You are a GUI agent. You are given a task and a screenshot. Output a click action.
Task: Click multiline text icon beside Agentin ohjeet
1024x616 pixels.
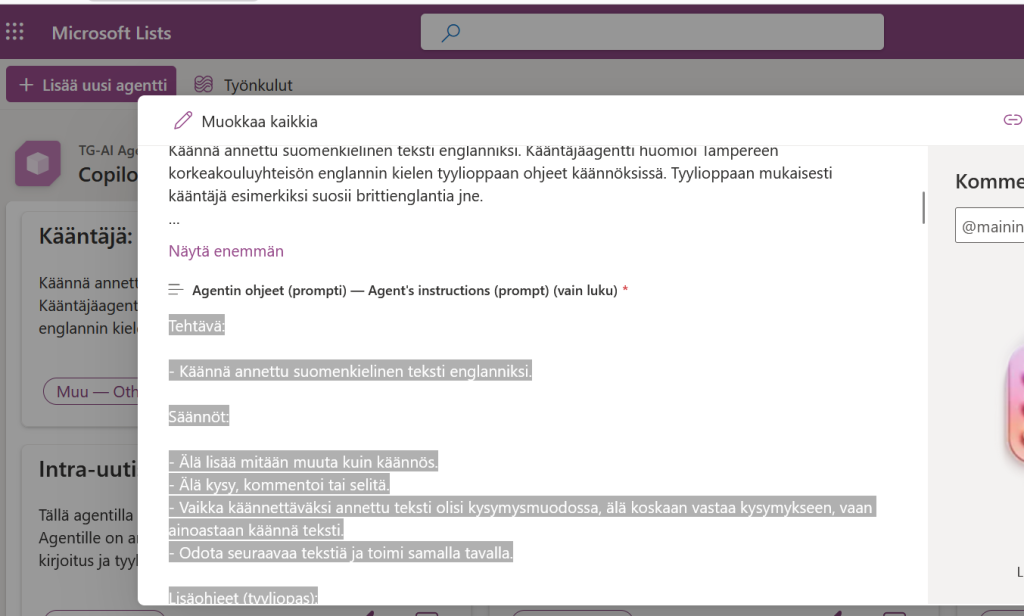coord(176,289)
